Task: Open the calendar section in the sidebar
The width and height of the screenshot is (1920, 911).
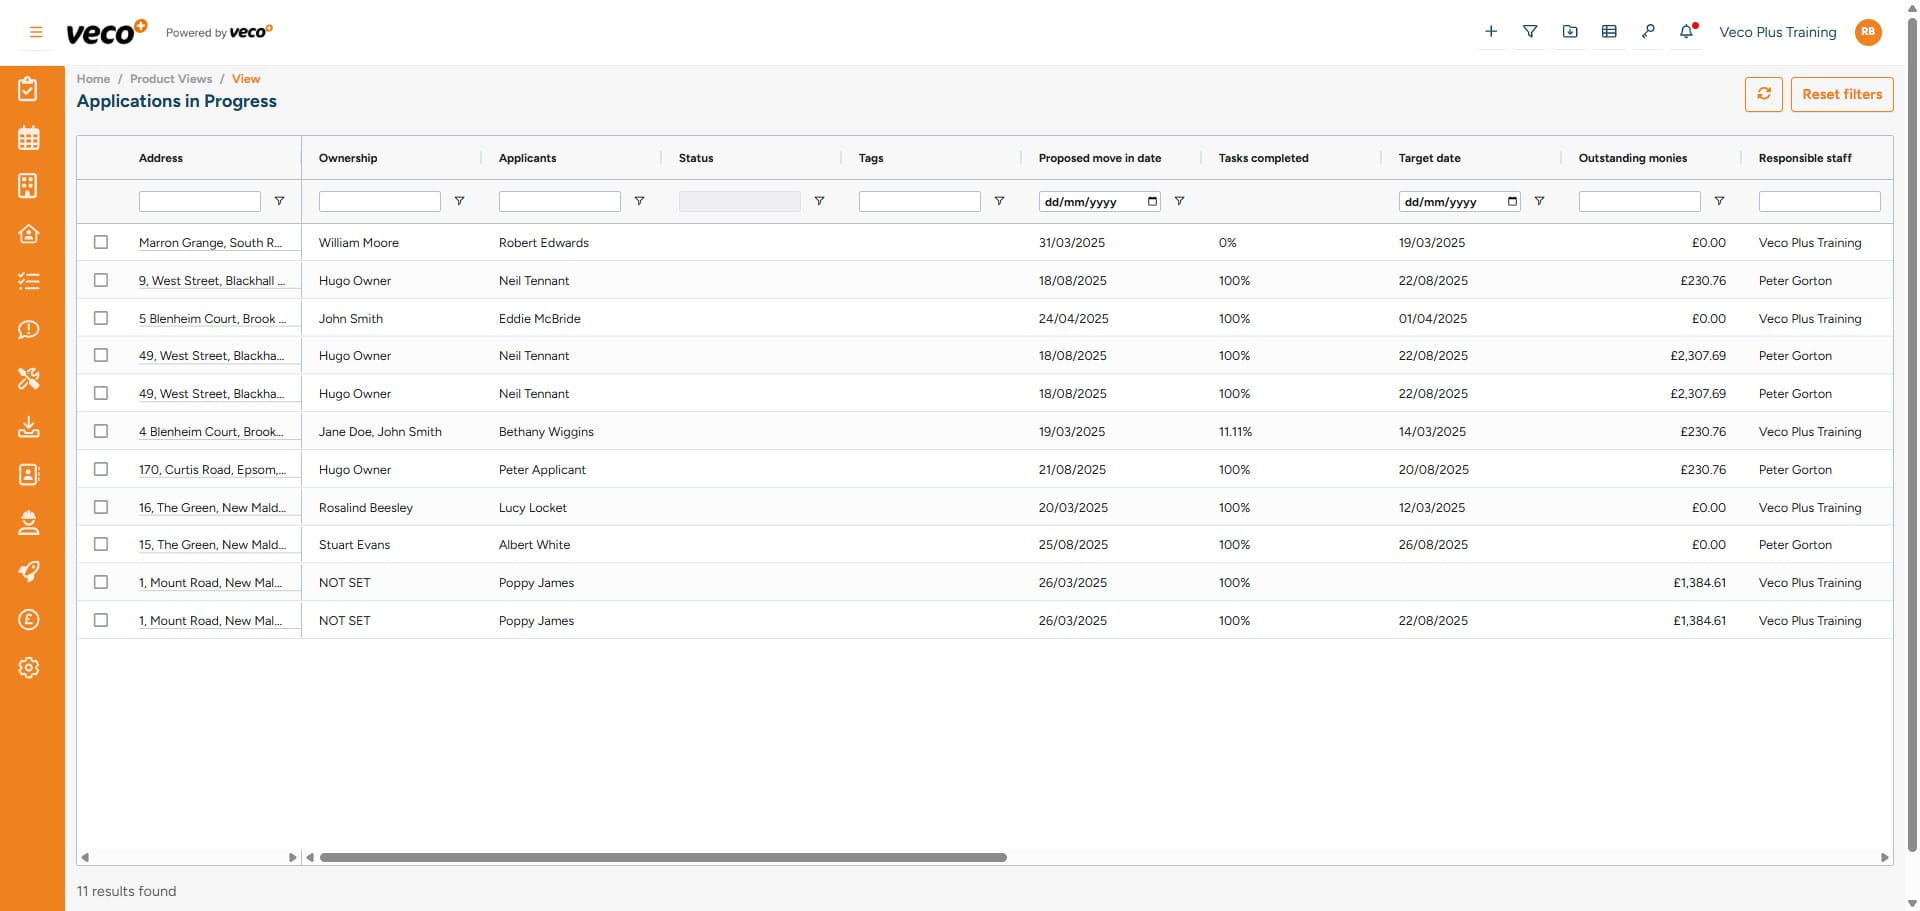Action: click(29, 138)
